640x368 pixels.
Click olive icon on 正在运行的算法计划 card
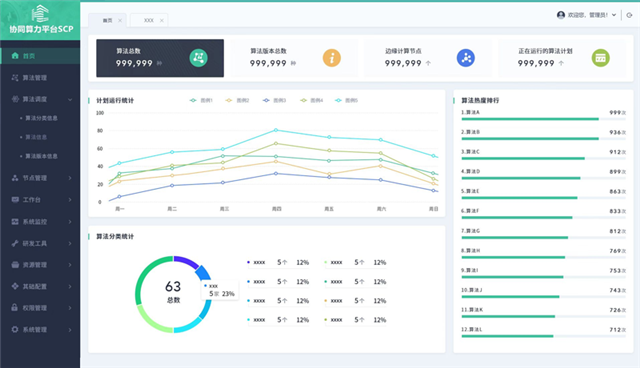pos(600,58)
